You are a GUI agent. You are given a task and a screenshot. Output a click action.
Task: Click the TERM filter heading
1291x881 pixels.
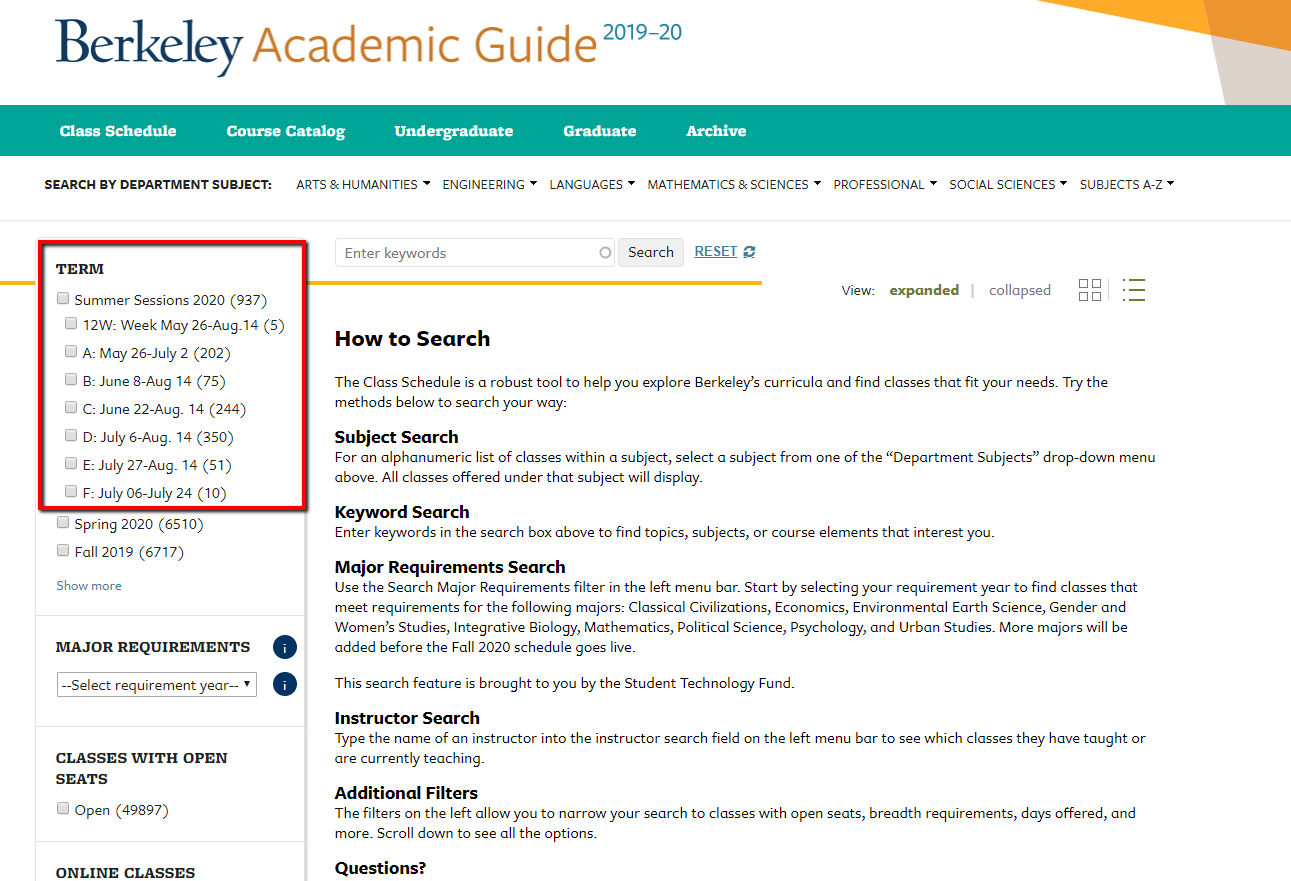(80, 269)
